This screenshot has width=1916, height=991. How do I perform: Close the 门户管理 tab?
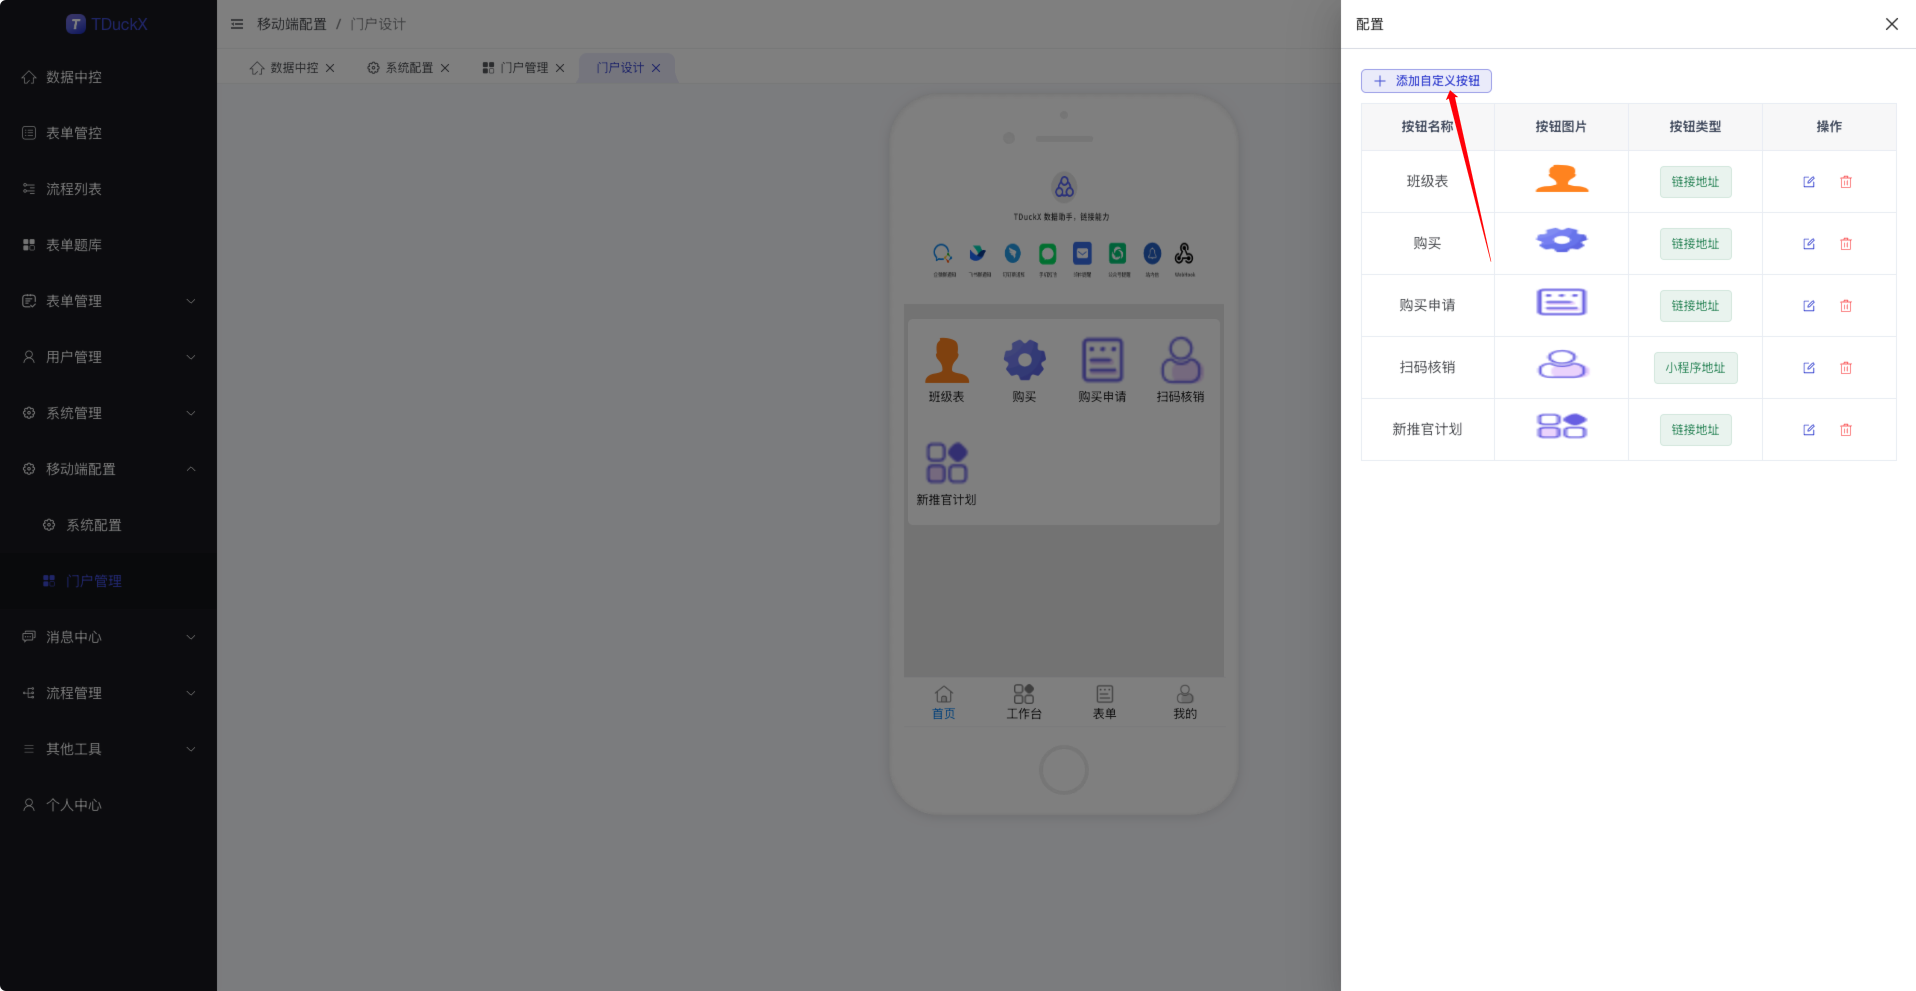[560, 68]
